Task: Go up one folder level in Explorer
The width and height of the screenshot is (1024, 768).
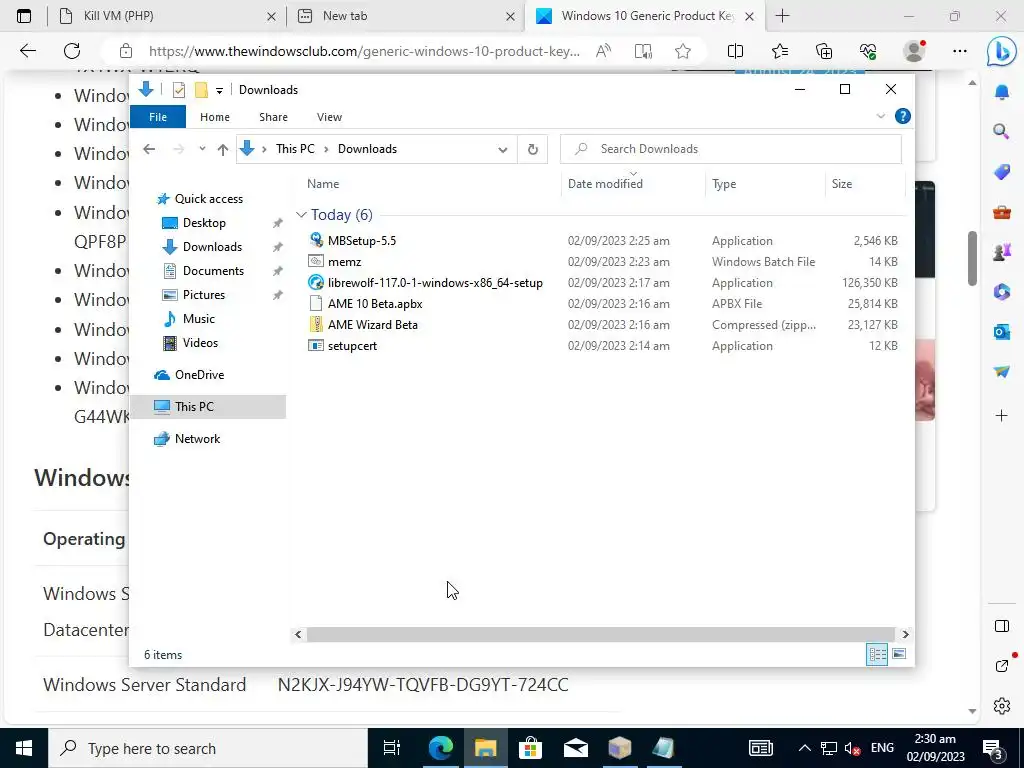Action: click(x=223, y=150)
